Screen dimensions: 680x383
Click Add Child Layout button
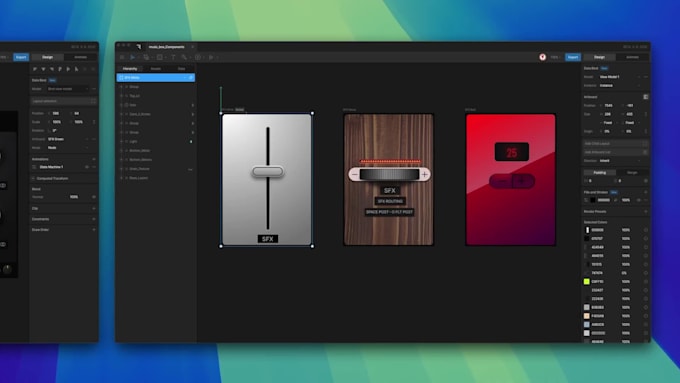(615, 144)
